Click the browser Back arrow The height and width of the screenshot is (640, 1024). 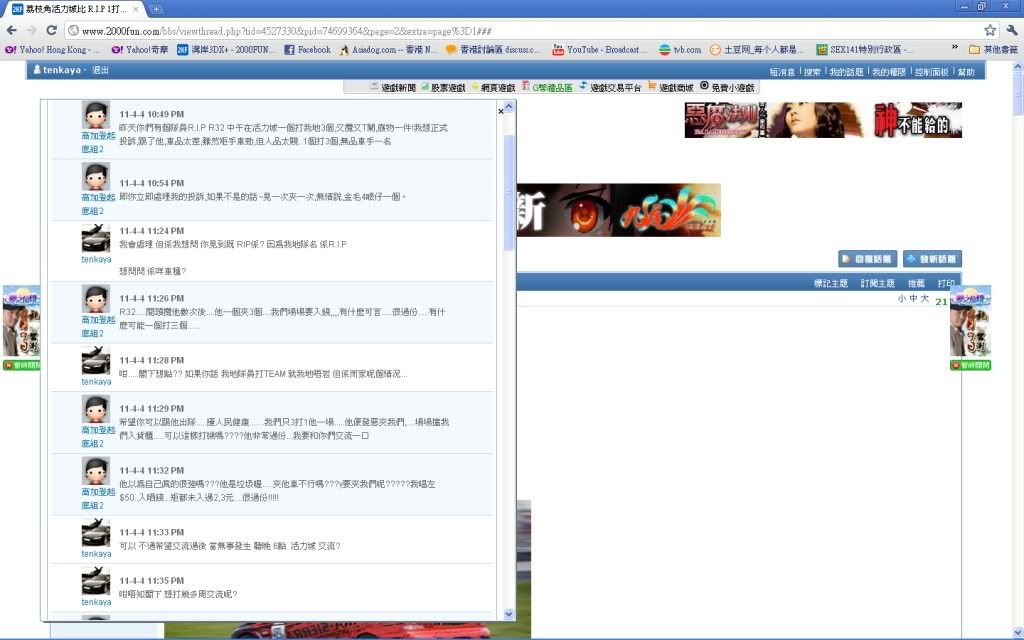click(12, 31)
